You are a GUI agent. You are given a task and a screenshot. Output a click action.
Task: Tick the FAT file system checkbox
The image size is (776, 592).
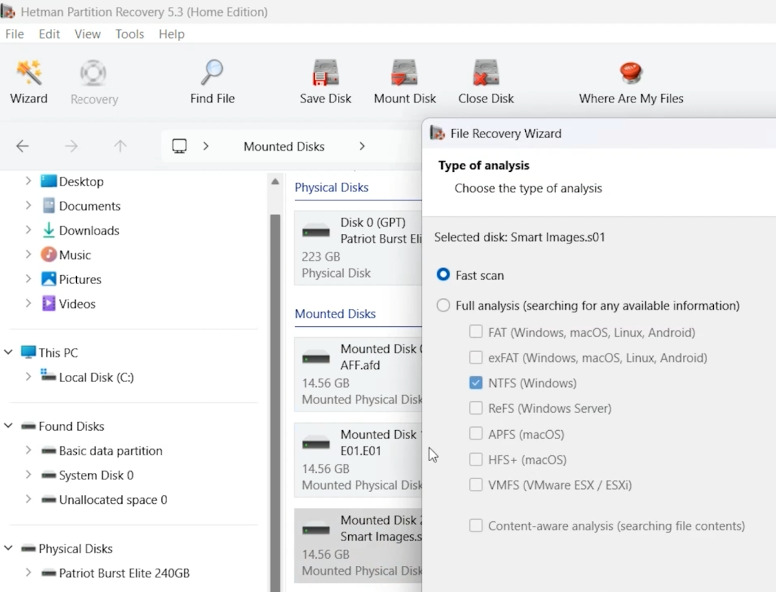(x=476, y=332)
